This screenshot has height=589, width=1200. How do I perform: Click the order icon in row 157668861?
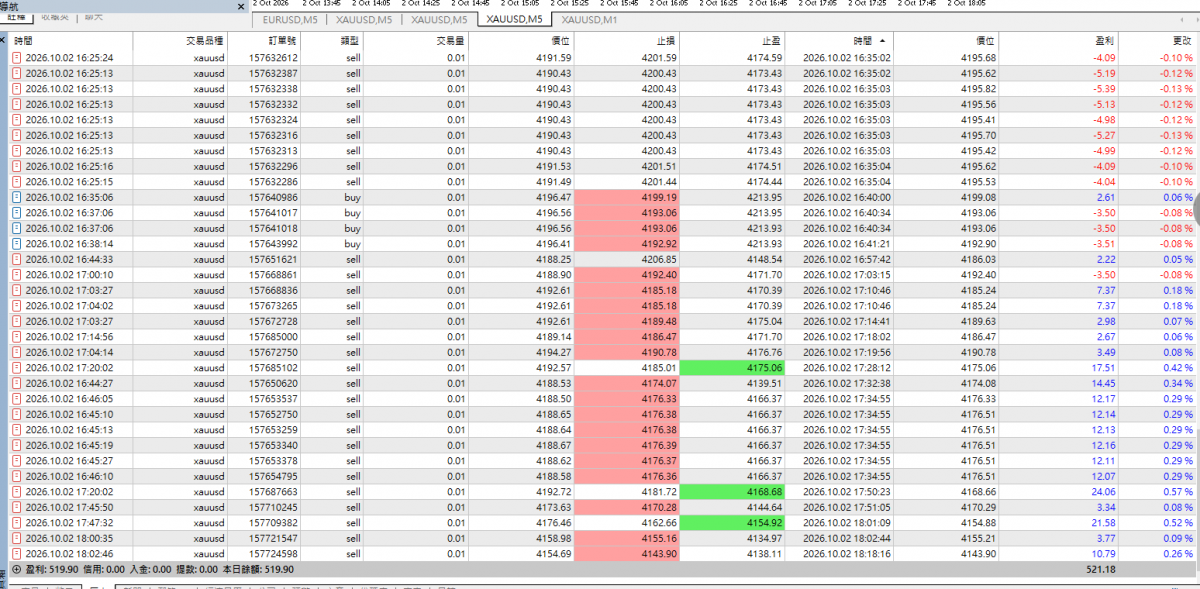click(x=17, y=275)
